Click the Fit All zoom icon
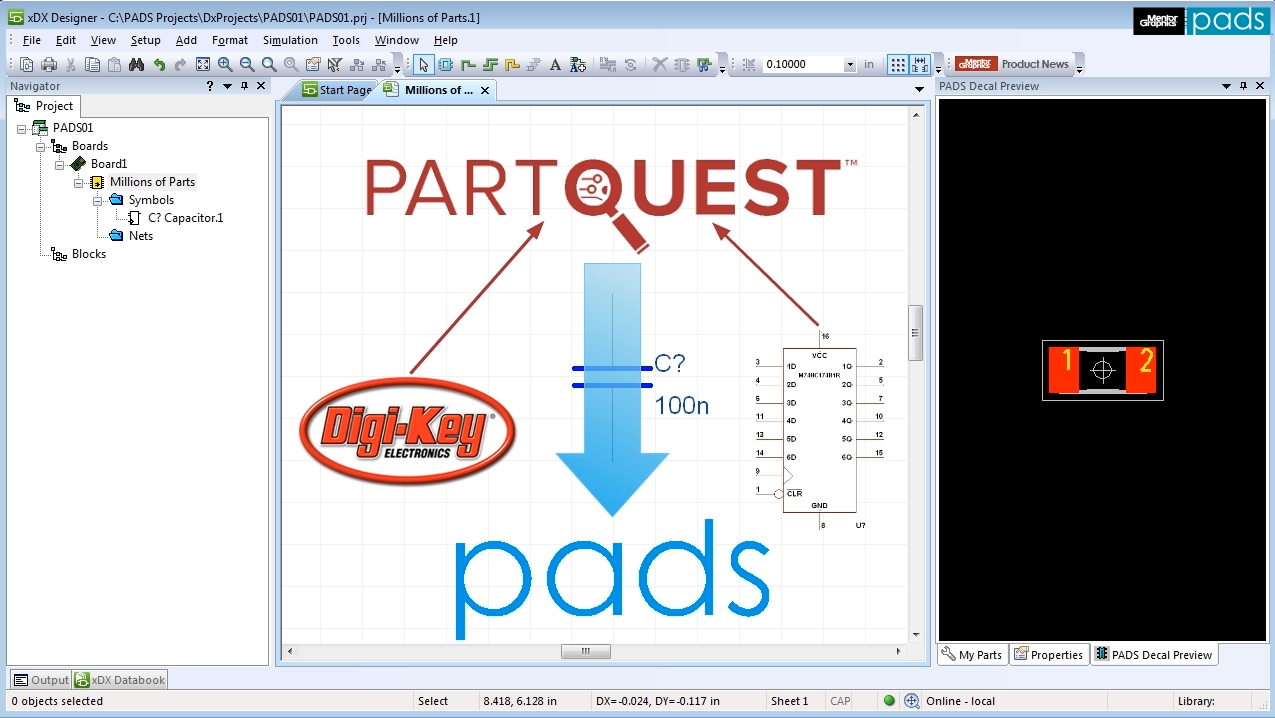This screenshot has width=1275, height=718. pos(203,65)
